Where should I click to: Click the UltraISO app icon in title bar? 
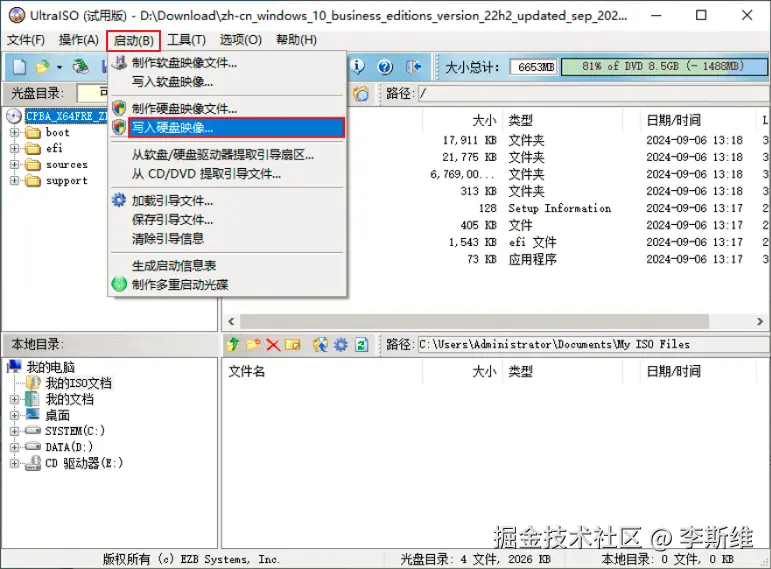[x=16, y=15]
